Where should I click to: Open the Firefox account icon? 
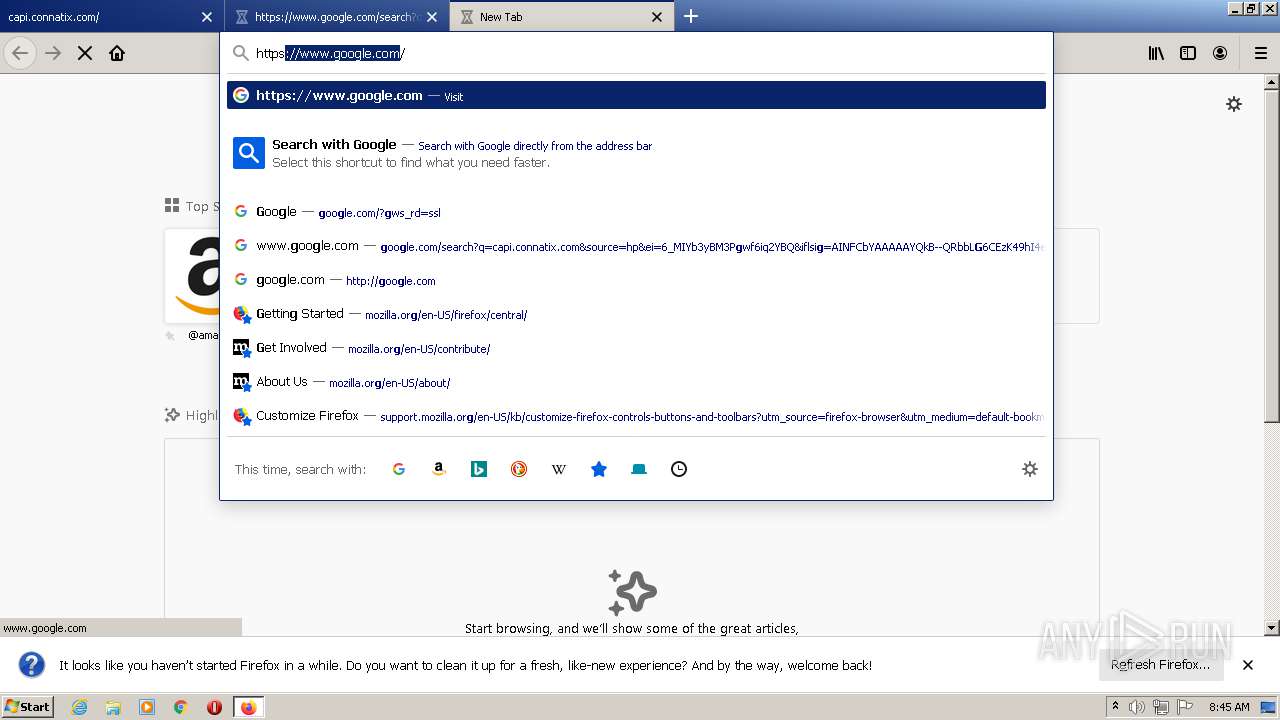click(x=1220, y=53)
